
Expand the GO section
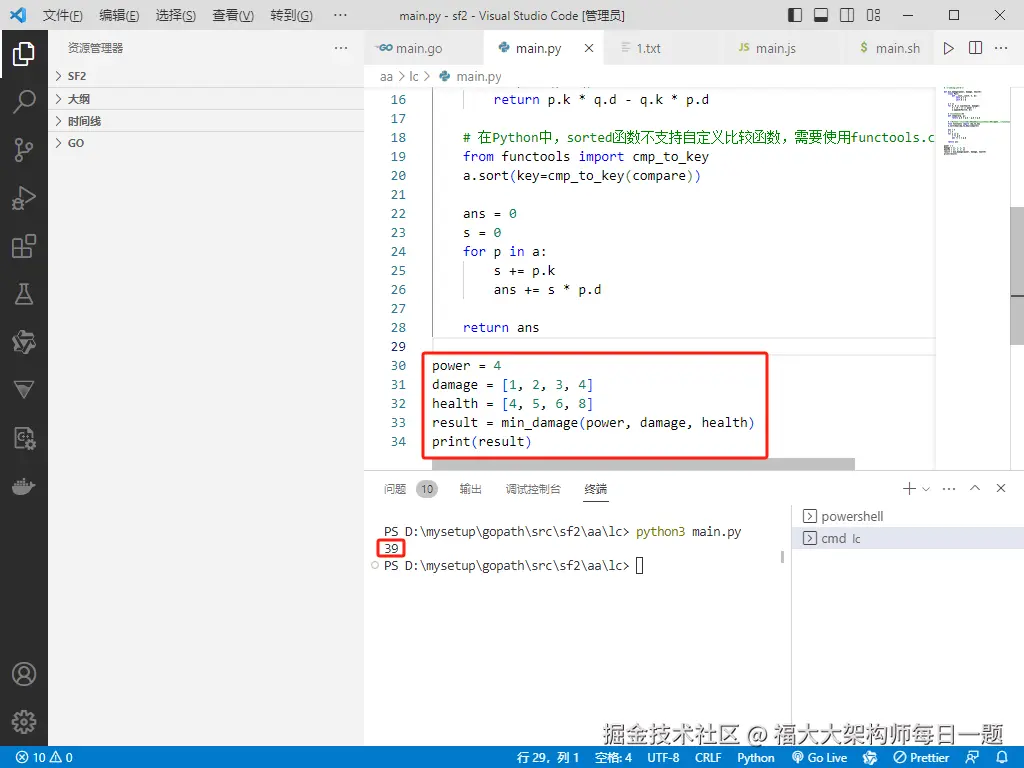tap(206, 143)
